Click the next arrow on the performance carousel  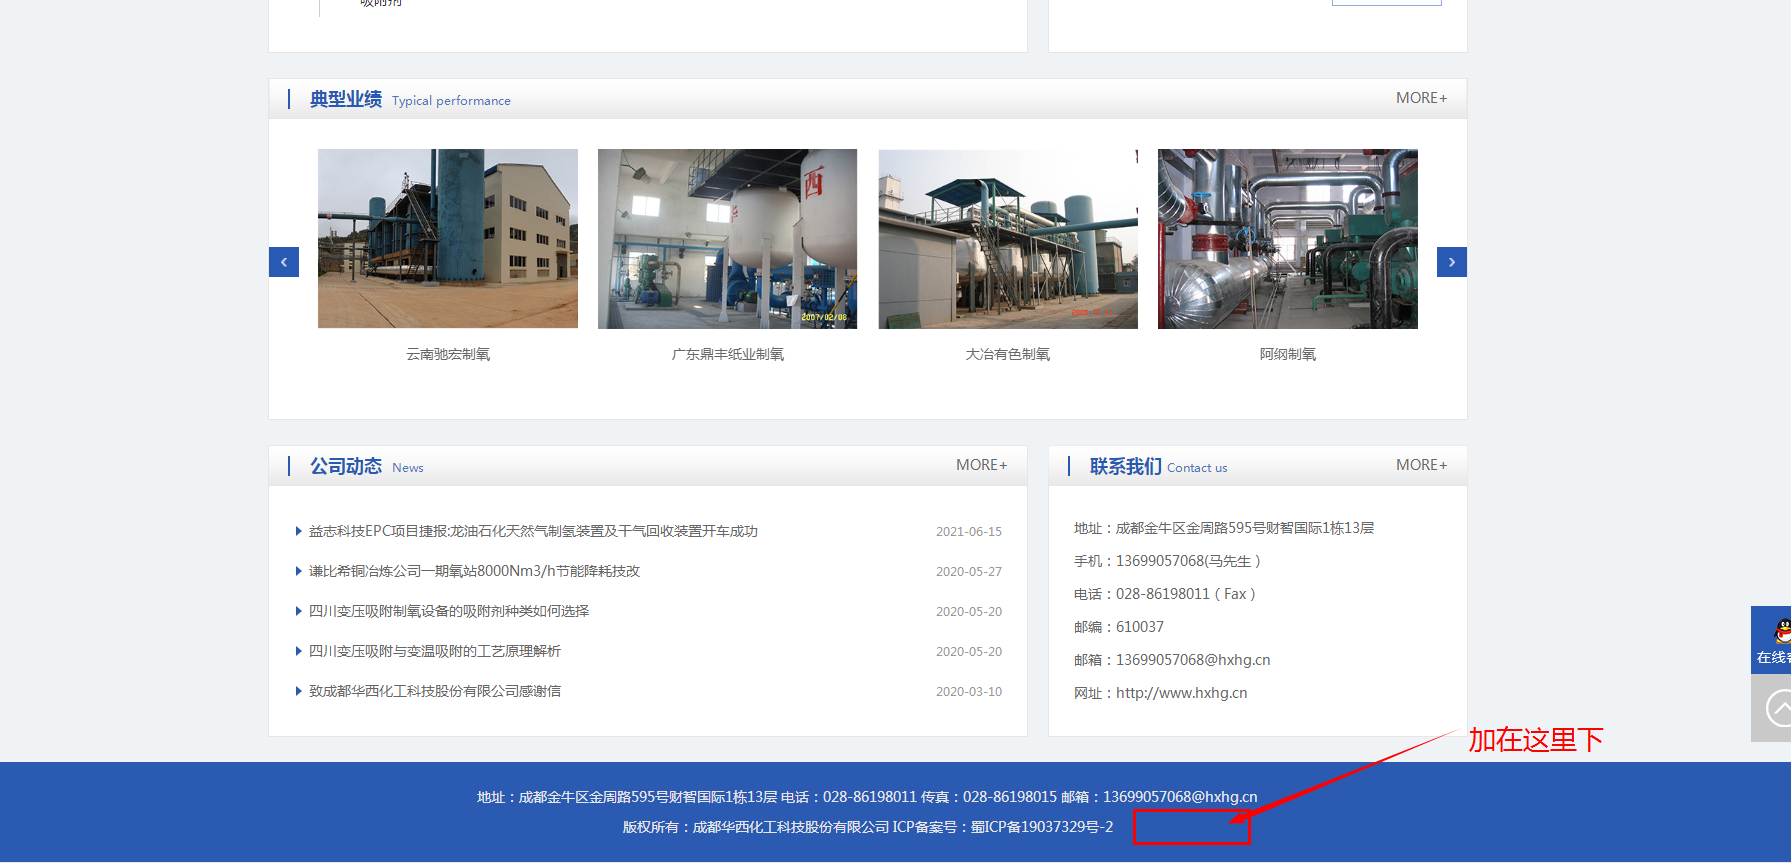point(1451,262)
